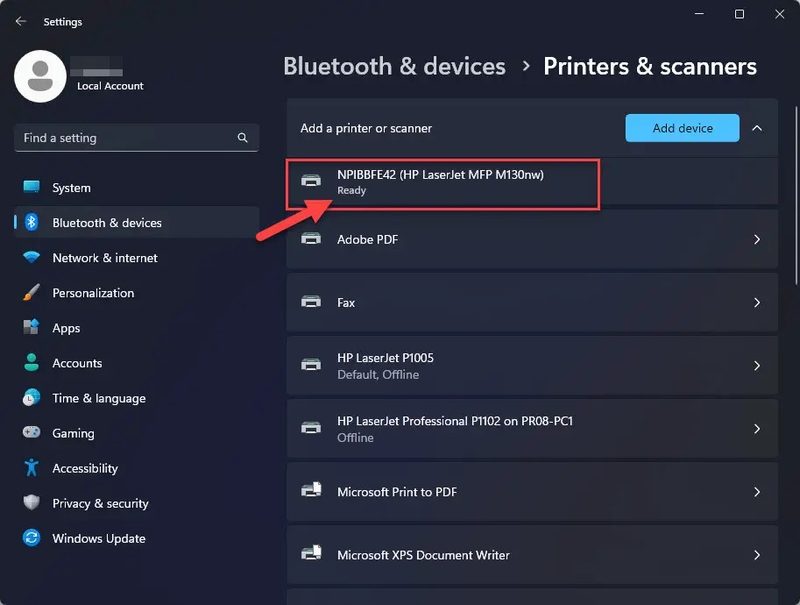Navigate to Bluetooth & devices breadcrumb
Screen dimensions: 800x605
click(x=394, y=67)
